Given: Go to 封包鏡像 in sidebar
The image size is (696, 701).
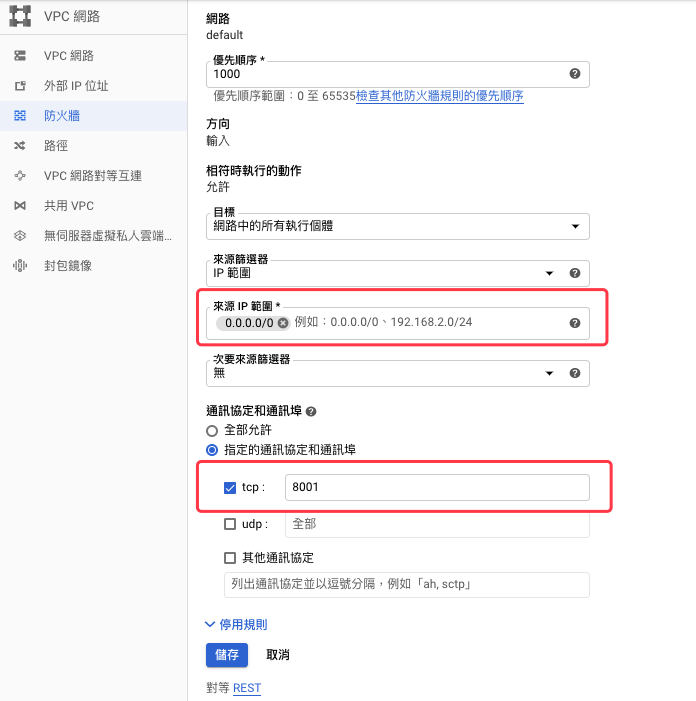Looking at the screenshot, I should click(x=93, y=266).
